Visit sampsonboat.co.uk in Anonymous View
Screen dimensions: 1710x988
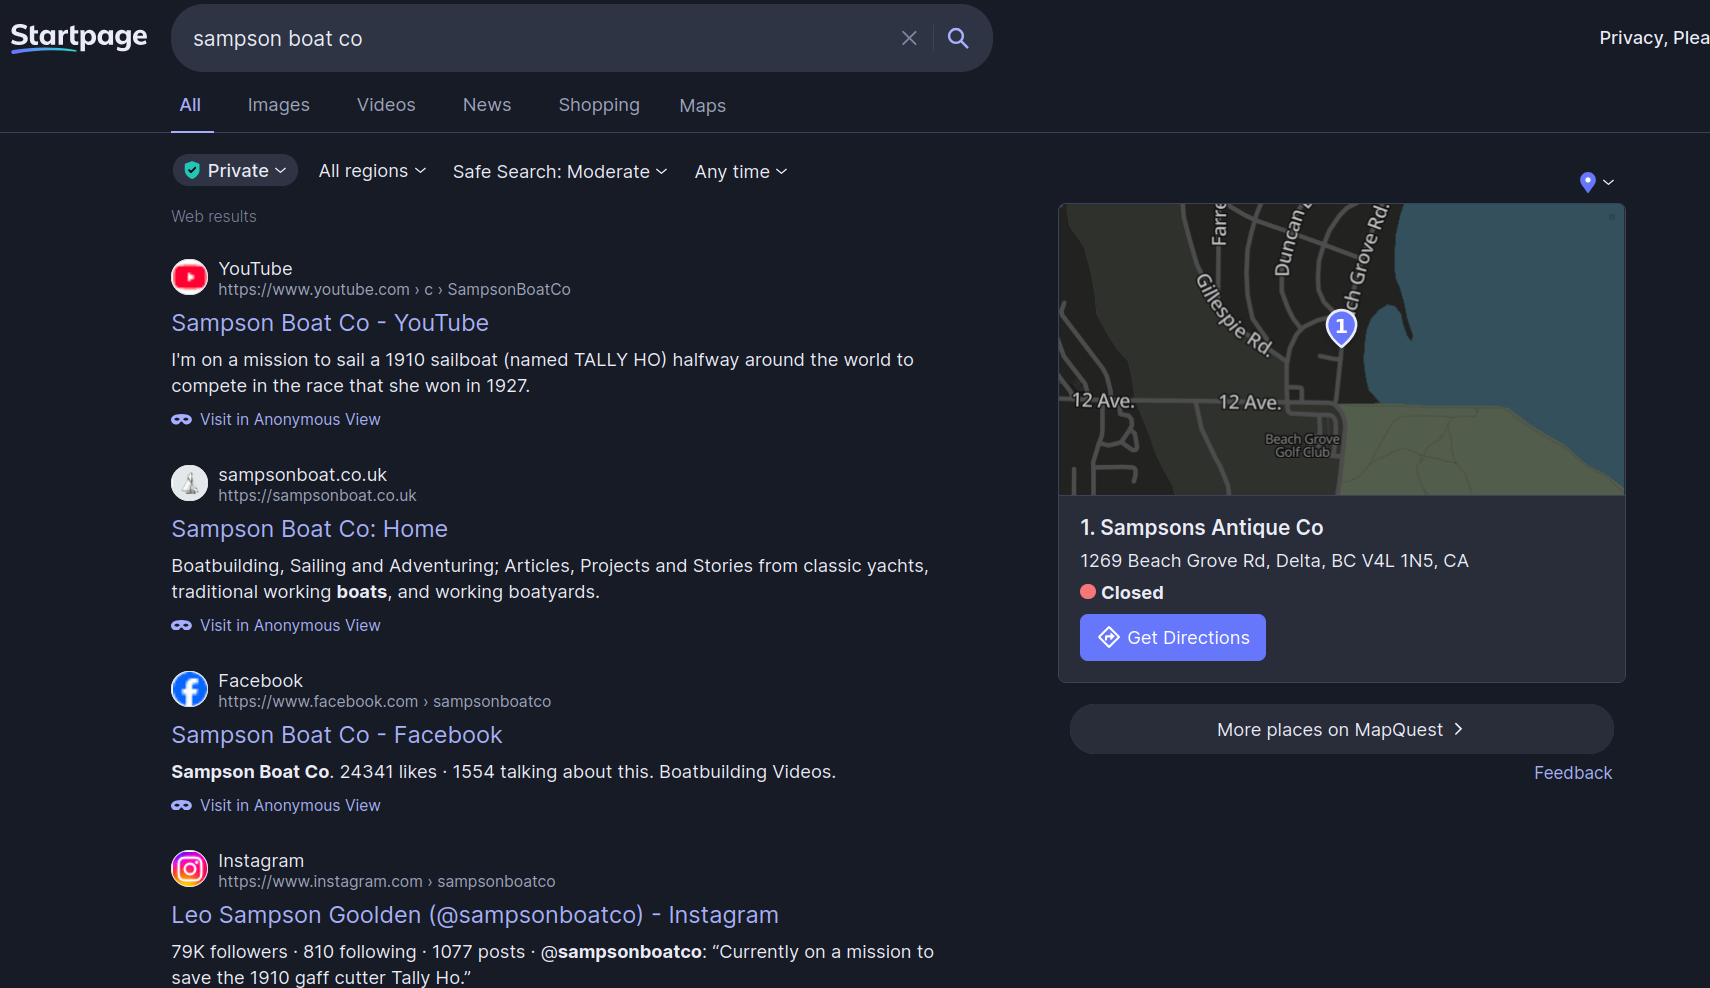point(290,626)
